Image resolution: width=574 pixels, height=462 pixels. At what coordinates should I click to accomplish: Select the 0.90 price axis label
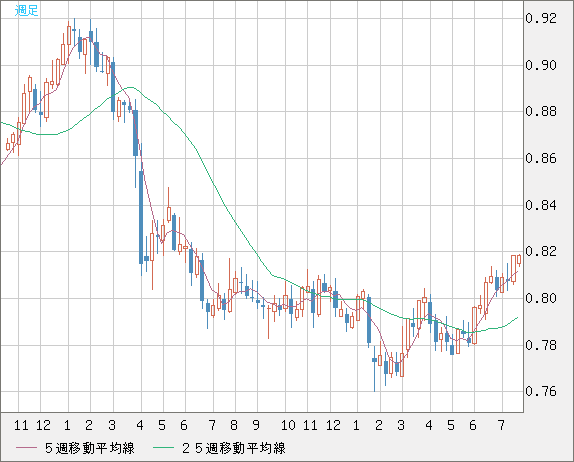click(x=541, y=65)
